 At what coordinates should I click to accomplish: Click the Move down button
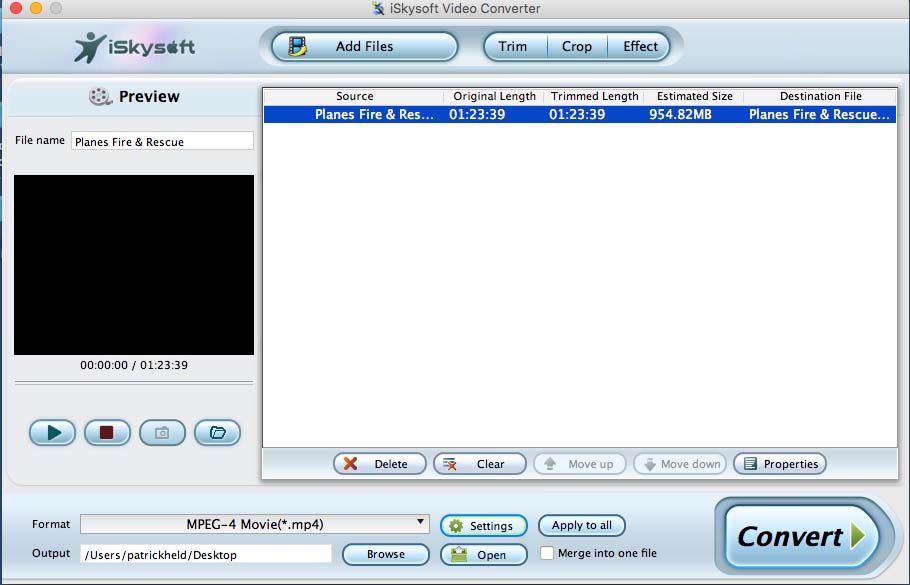[x=680, y=464]
